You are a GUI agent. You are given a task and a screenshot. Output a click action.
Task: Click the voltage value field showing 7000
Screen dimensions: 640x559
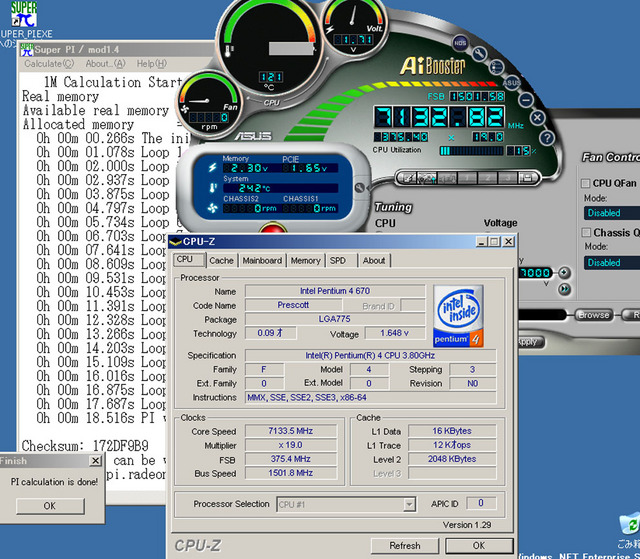pos(535,273)
